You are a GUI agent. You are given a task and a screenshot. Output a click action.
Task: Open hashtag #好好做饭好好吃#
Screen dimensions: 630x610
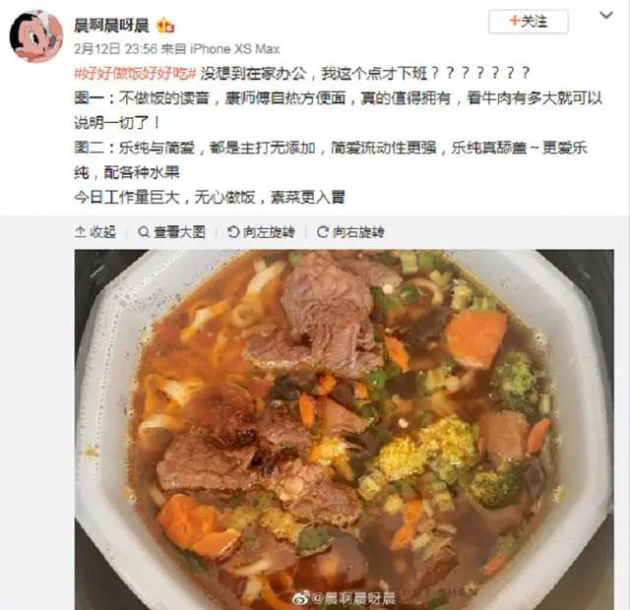tap(135, 74)
